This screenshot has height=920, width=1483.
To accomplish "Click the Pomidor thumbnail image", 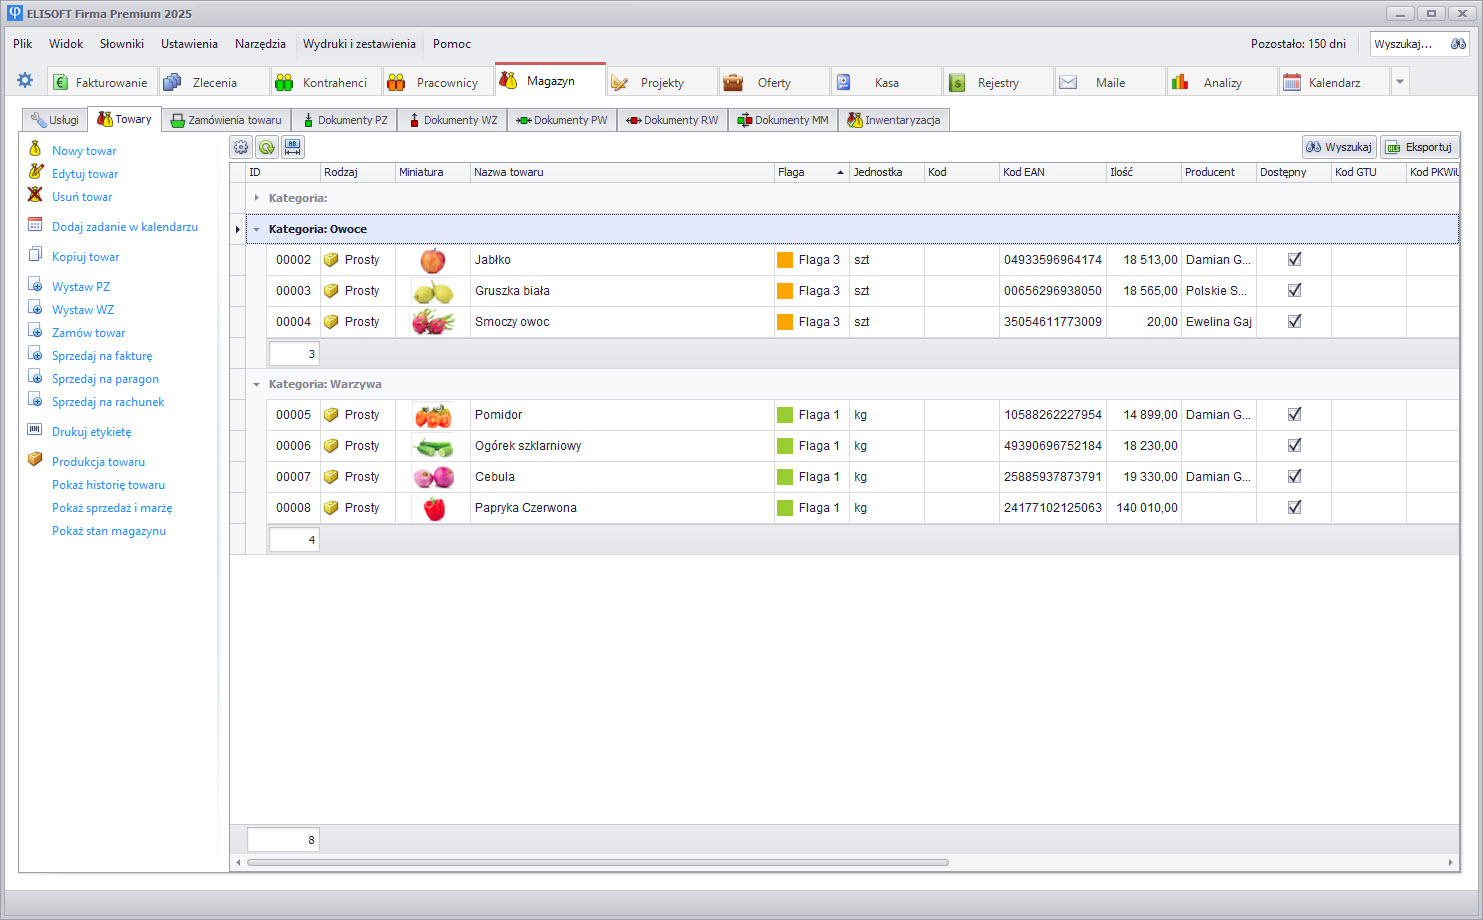I will tap(433, 415).
